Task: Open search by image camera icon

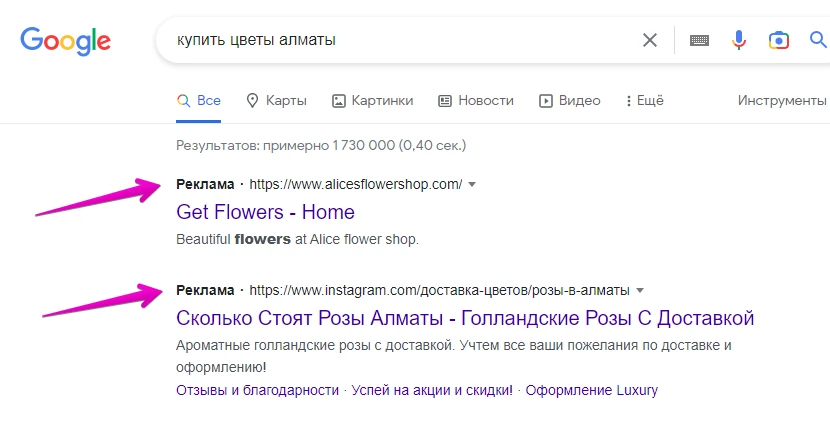Action: click(x=778, y=40)
